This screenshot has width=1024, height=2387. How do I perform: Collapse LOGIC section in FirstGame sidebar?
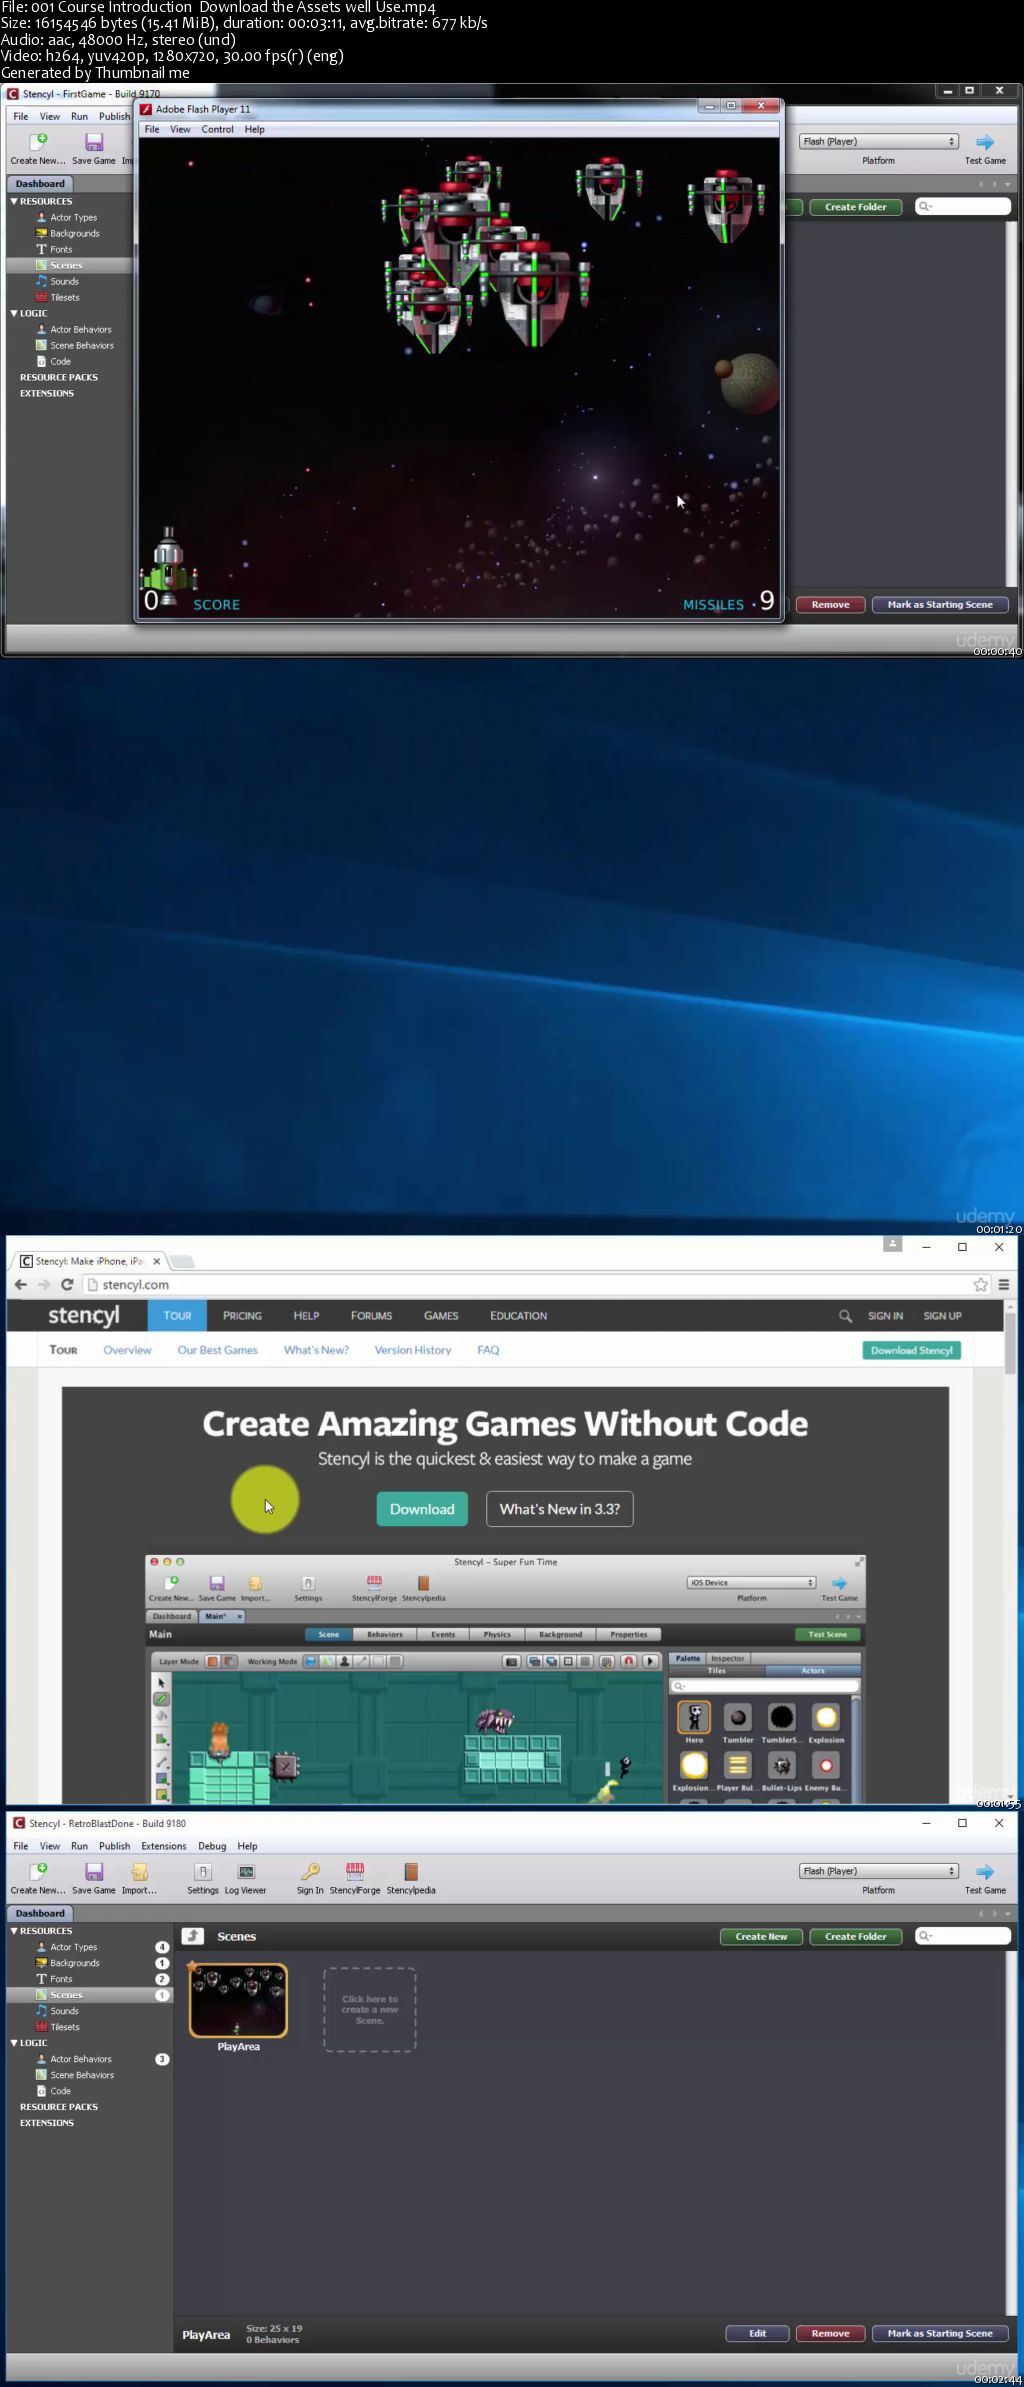(x=14, y=313)
